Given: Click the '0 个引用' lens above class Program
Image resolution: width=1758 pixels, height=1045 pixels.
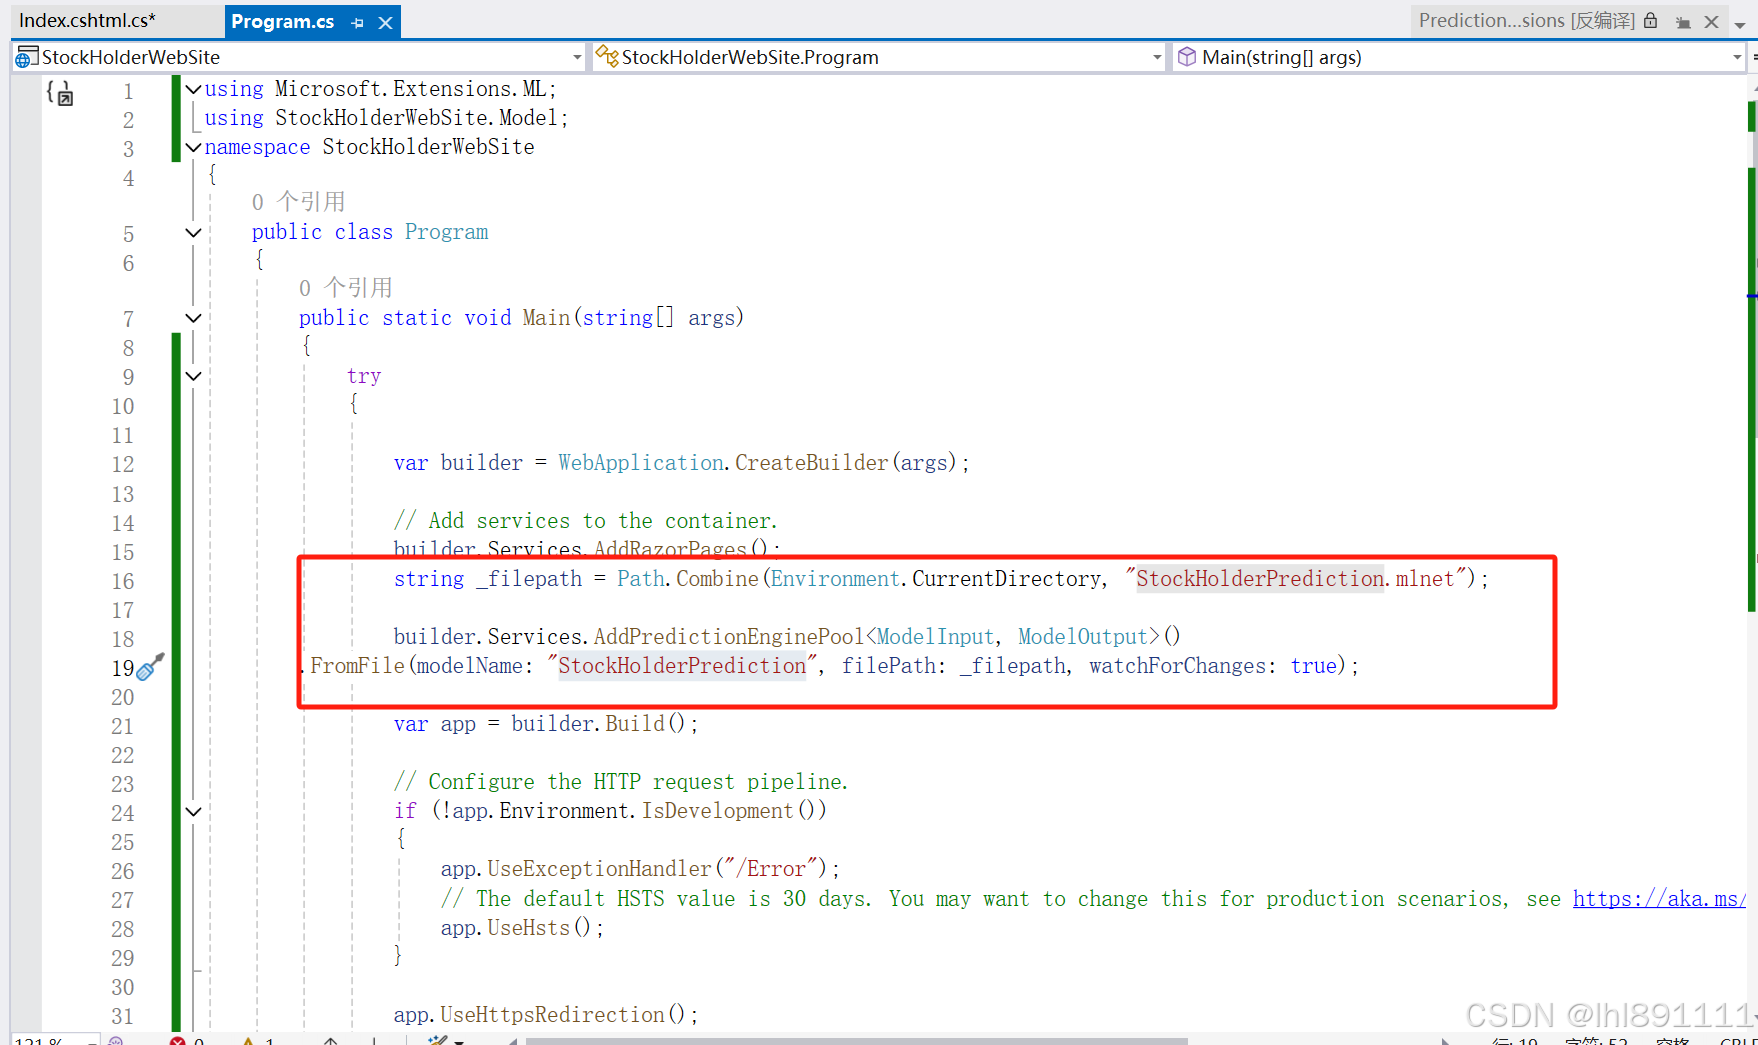Looking at the screenshot, I should click(298, 202).
